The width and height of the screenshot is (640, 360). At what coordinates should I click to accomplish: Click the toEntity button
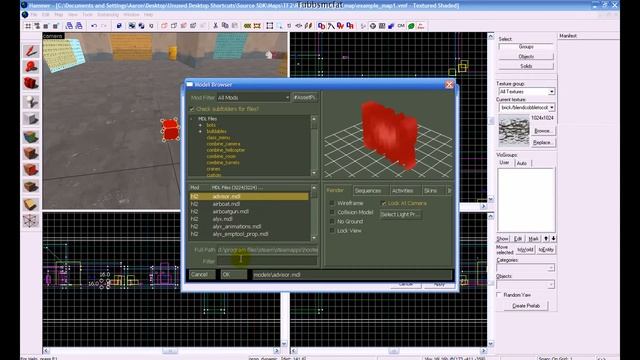point(546,249)
